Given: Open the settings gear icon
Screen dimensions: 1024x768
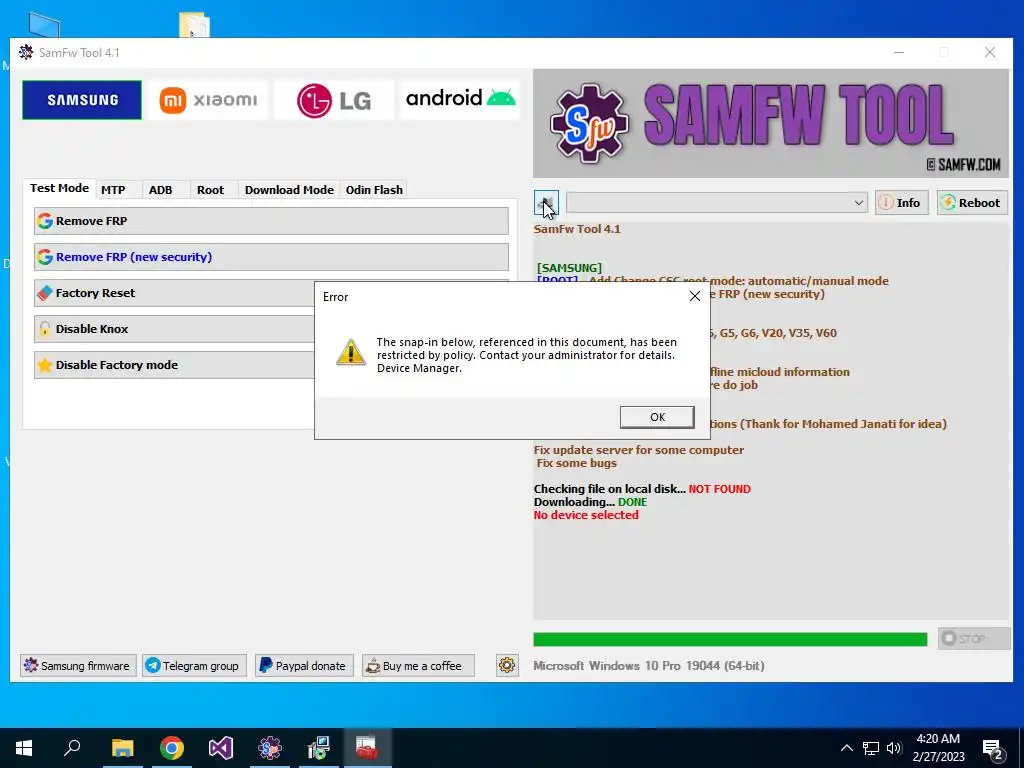Looking at the screenshot, I should click(x=507, y=665).
